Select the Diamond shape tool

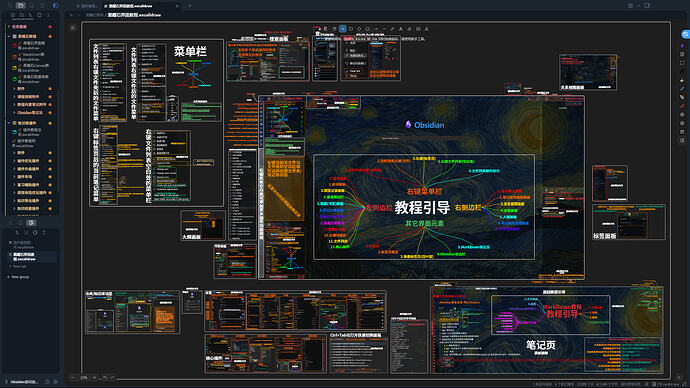tap(359, 29)
